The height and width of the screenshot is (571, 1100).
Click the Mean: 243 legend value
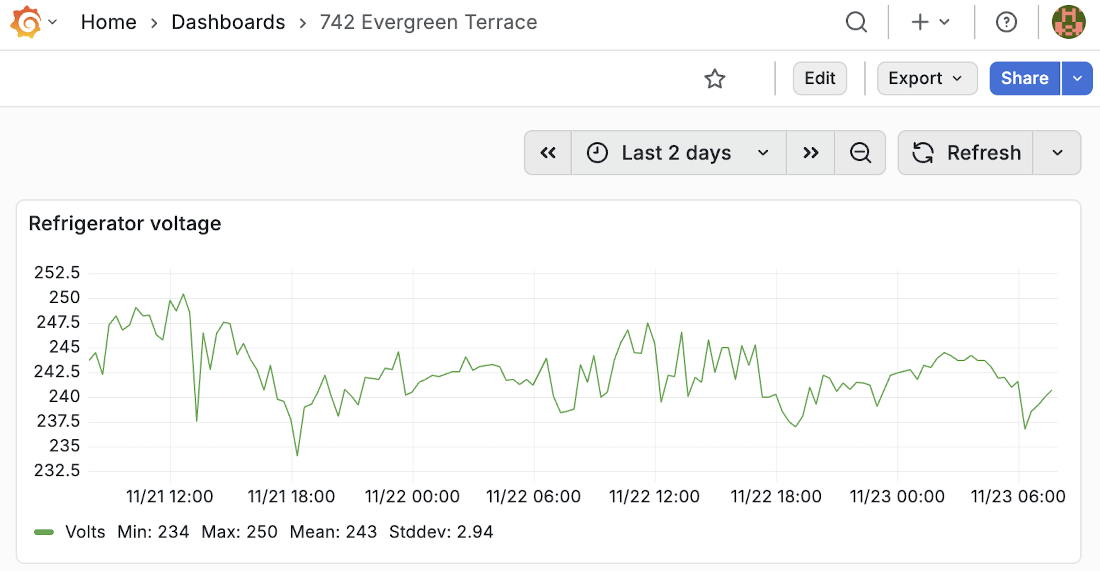tap(333, 532)
